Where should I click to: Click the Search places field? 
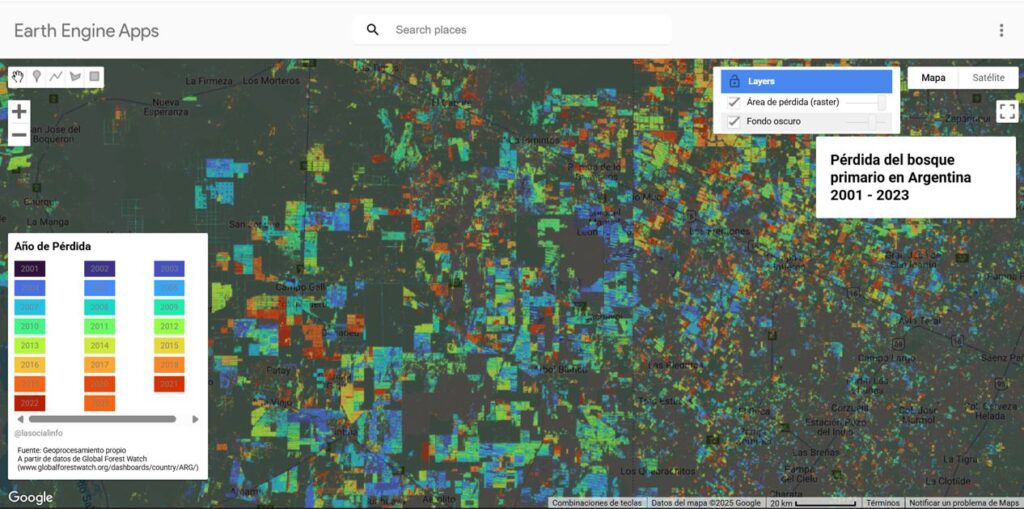(x=520, y=30)
